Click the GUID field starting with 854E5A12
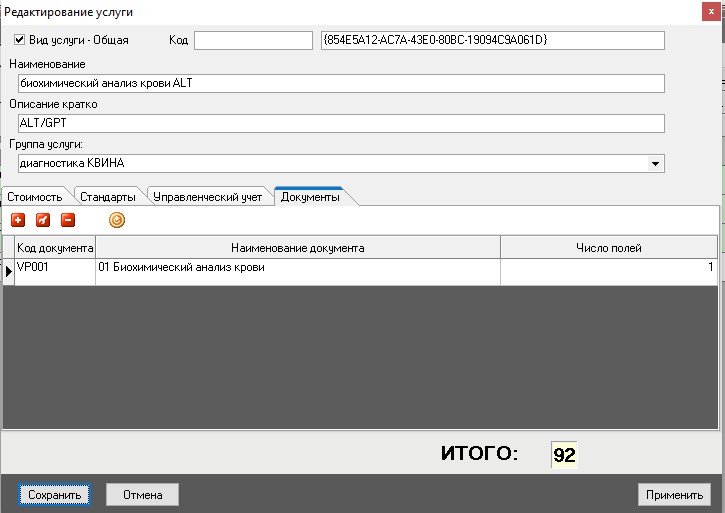 click(493, 40)
